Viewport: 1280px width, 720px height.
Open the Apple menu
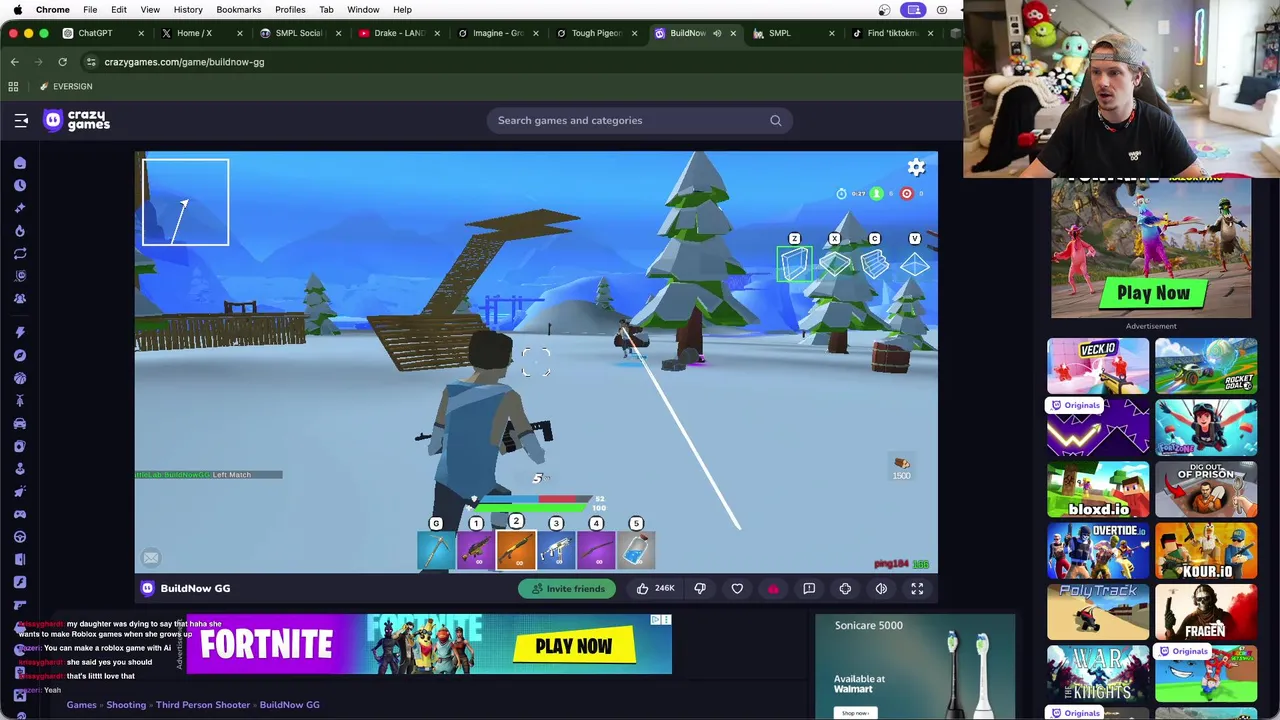(x=17, y=10)
